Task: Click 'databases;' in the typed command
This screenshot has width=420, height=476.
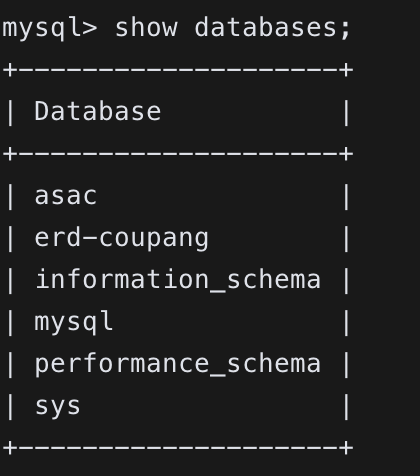Action: [x=272, y=27]
